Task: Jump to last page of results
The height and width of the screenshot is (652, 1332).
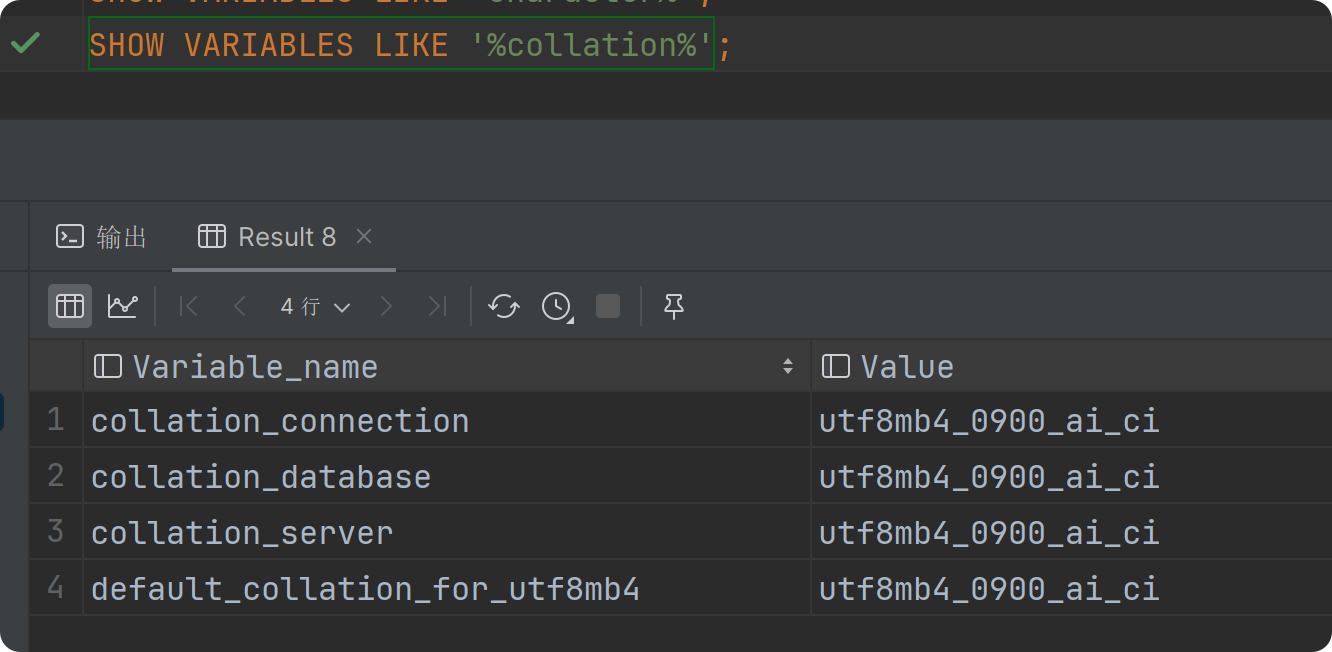Action: (x=437, y=306)
